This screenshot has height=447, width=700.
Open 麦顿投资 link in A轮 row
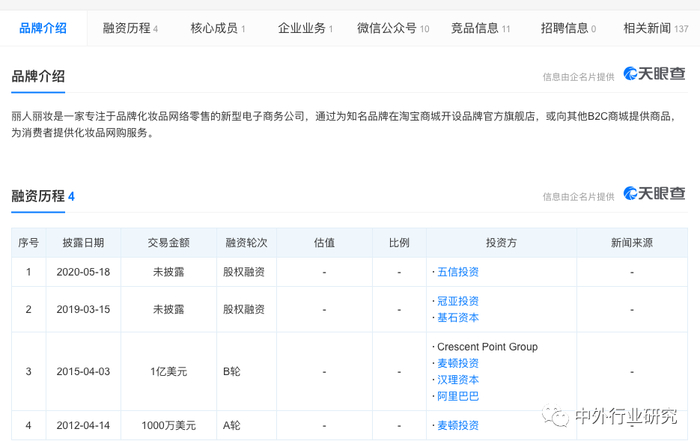pyautogui.click(x=458, y=425)
